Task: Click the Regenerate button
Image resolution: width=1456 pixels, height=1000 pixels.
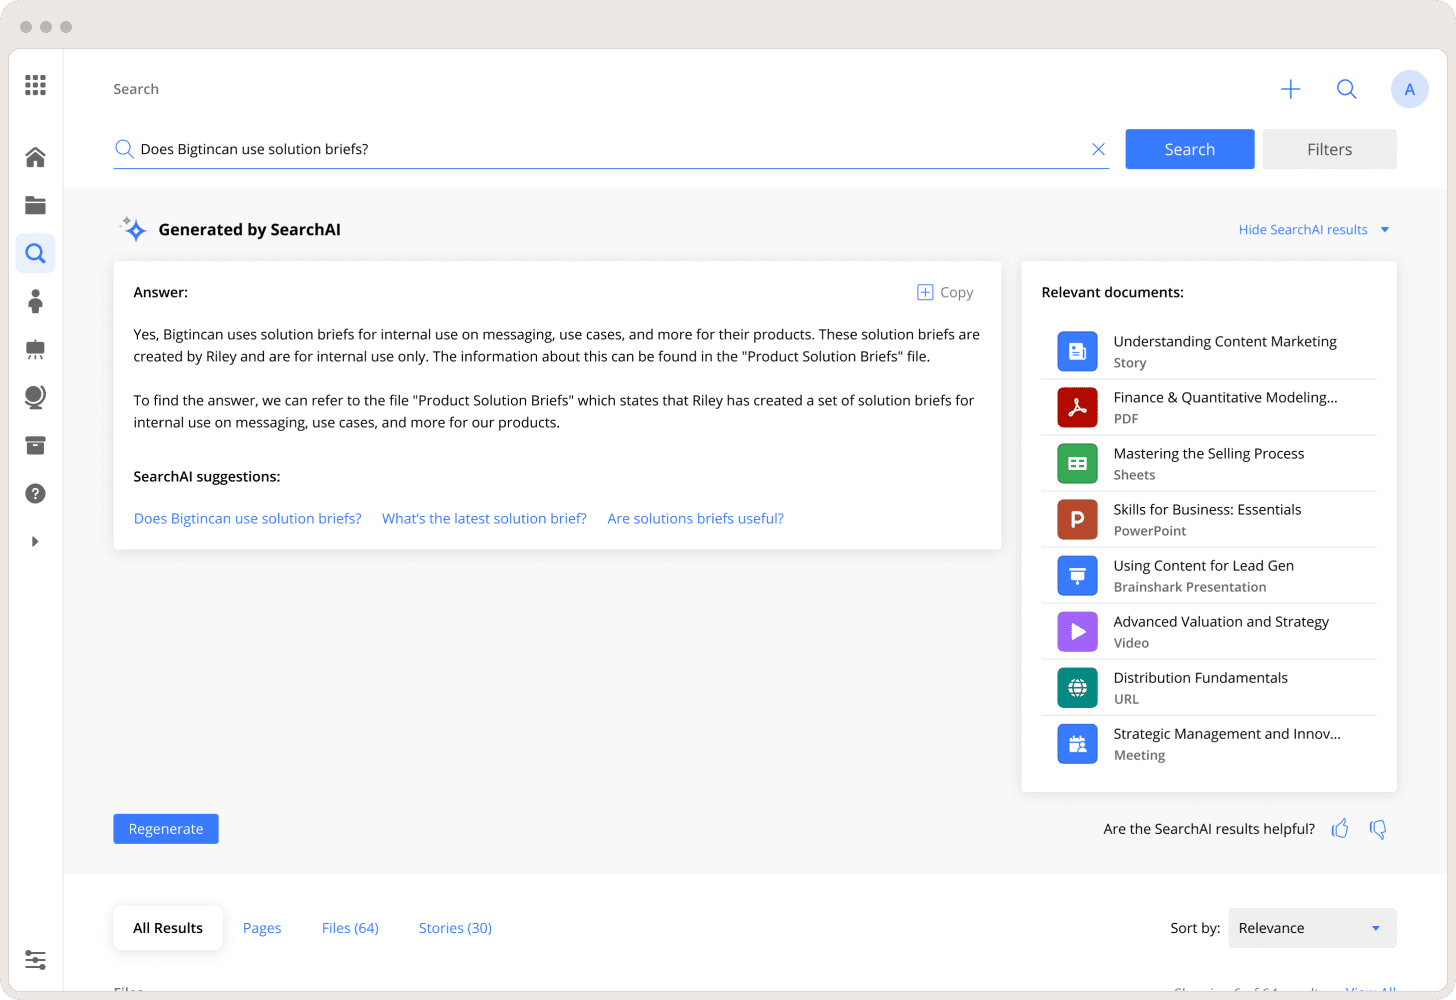Action: 166,829
